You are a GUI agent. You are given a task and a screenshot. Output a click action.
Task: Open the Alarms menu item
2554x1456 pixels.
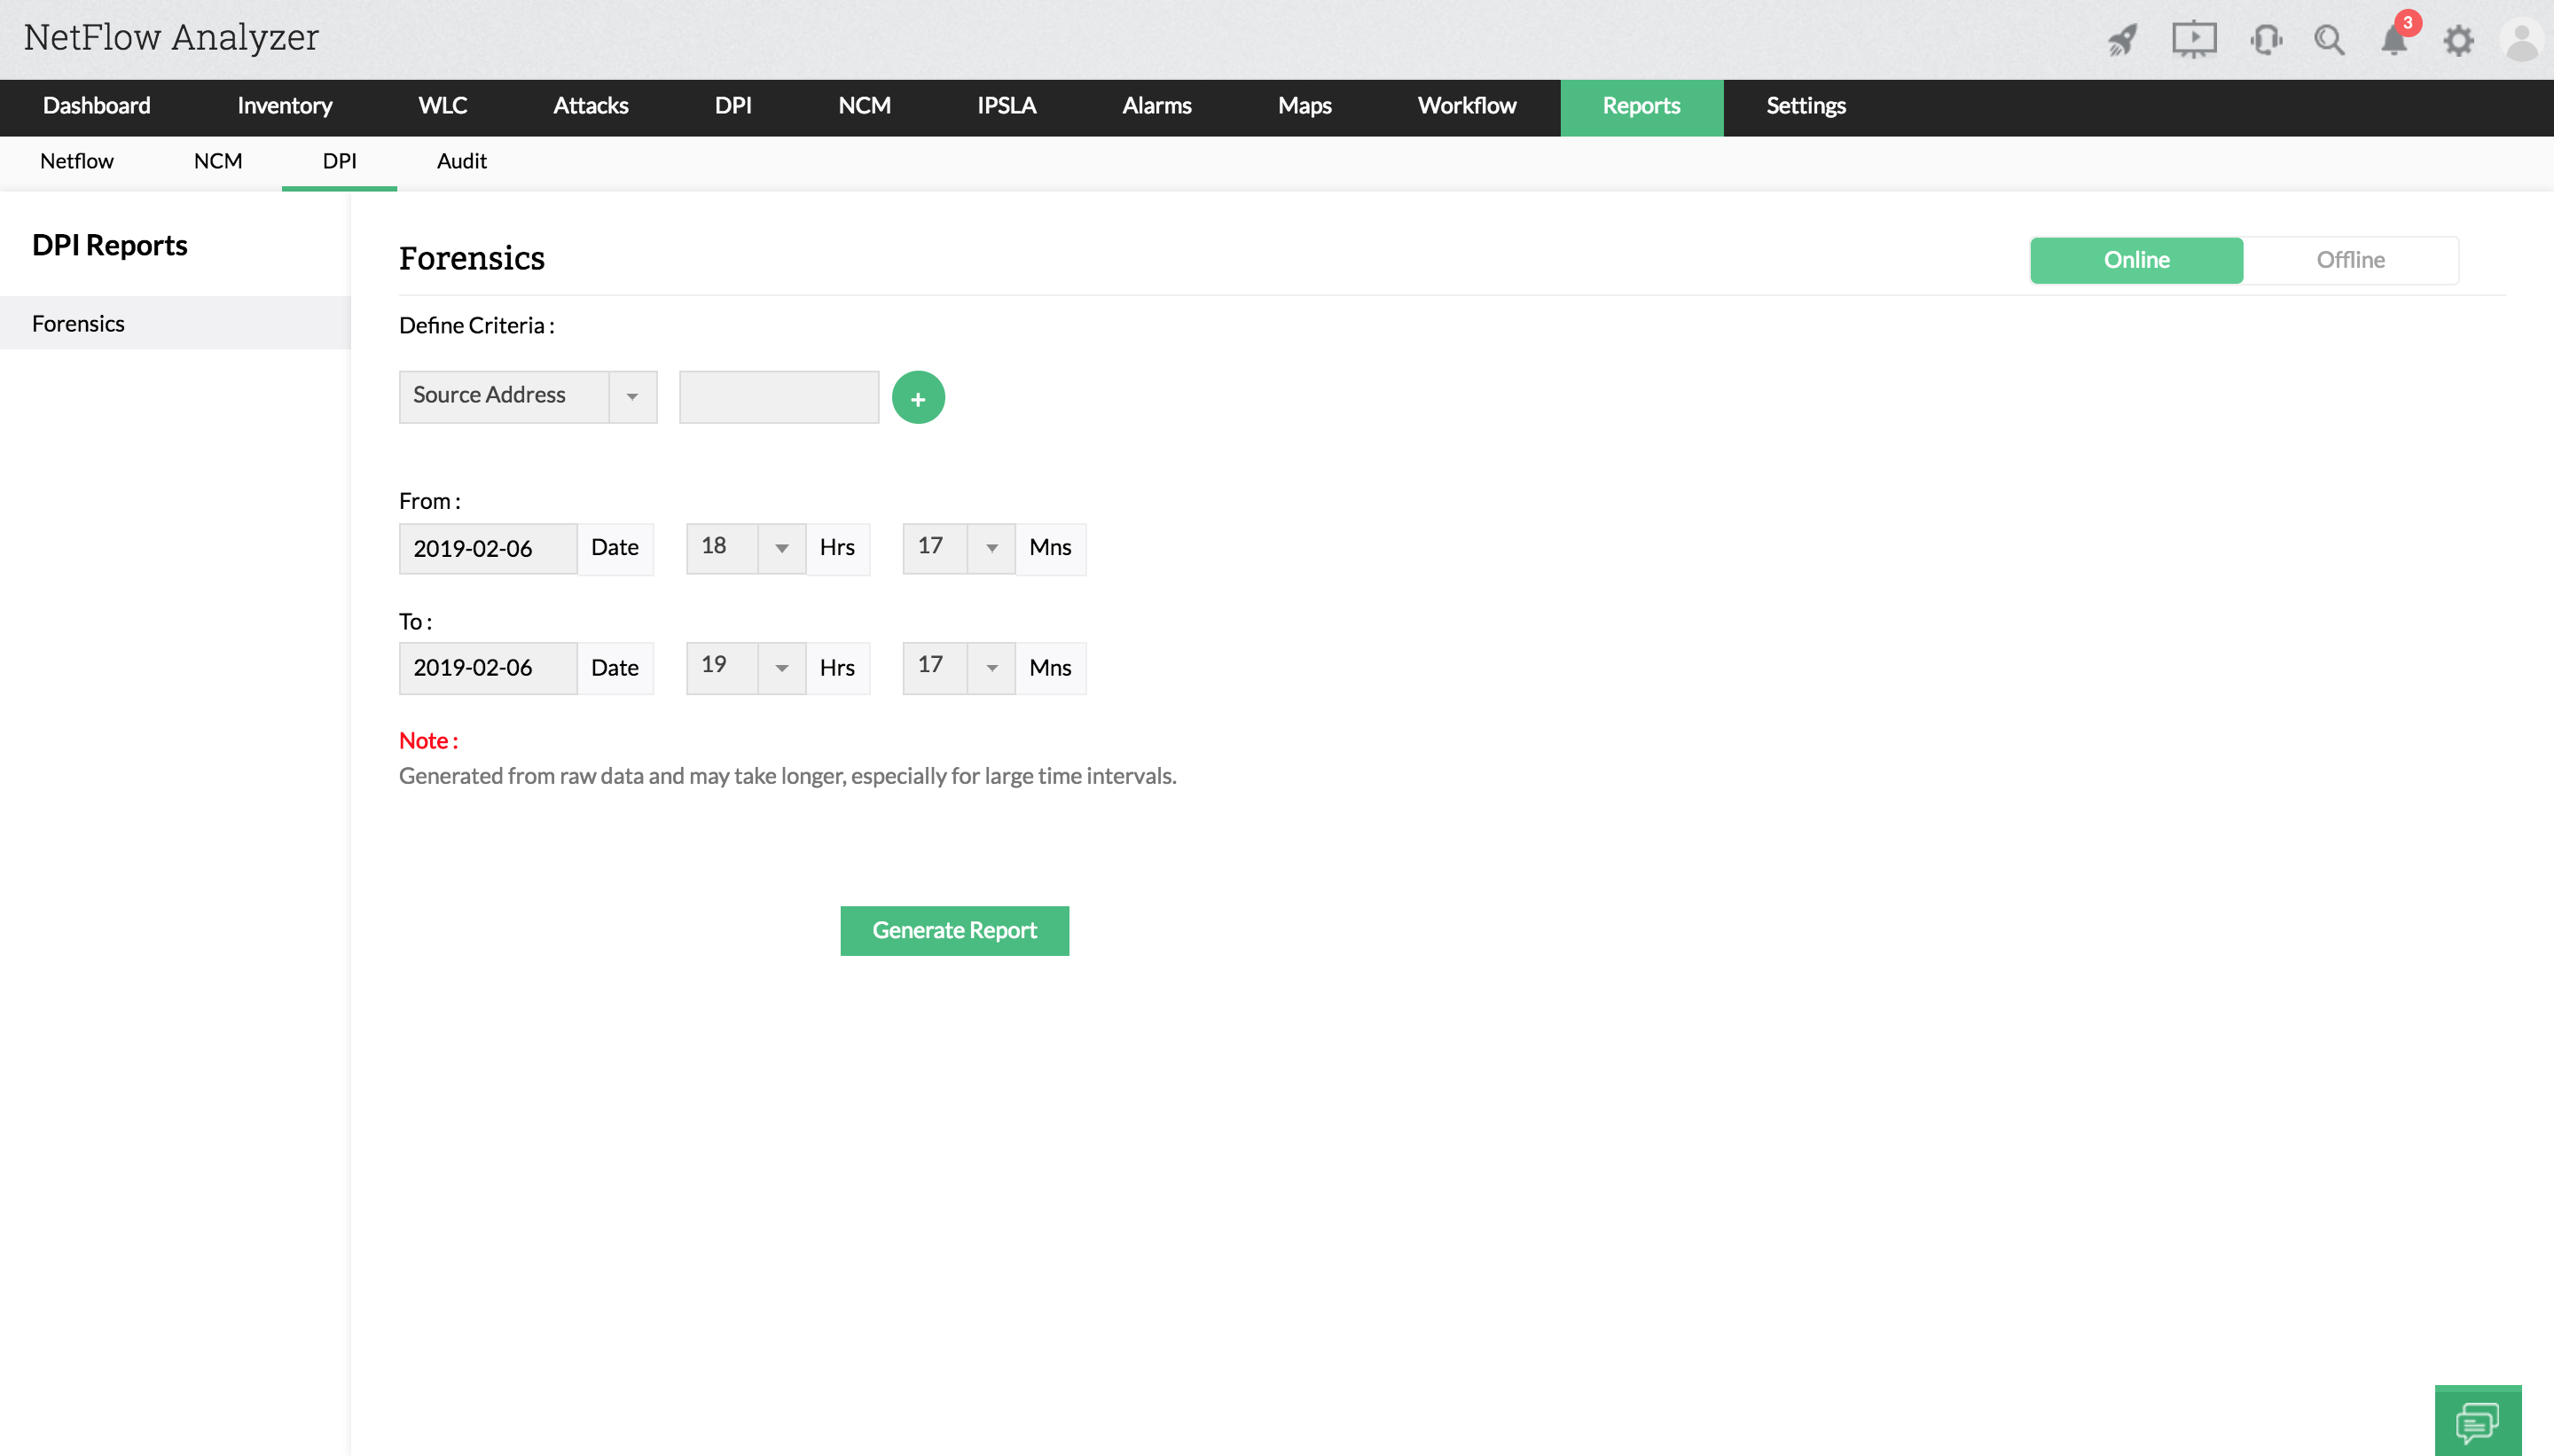[1156, 106]
